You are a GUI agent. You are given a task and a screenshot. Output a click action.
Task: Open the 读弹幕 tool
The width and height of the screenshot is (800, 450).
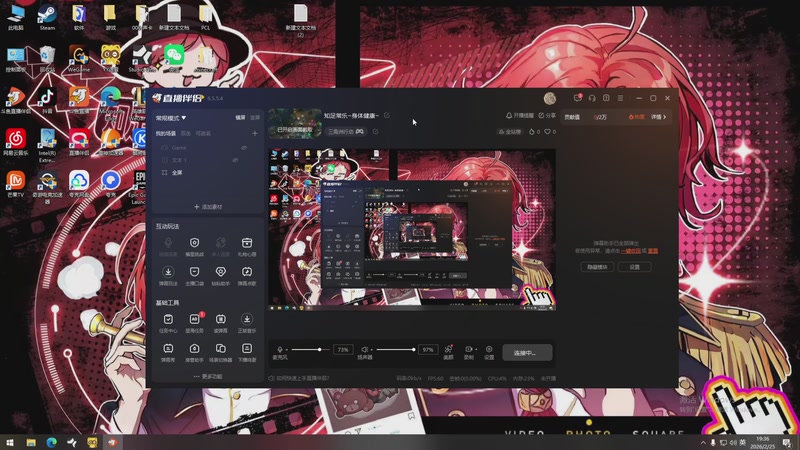tap(220, 323)
